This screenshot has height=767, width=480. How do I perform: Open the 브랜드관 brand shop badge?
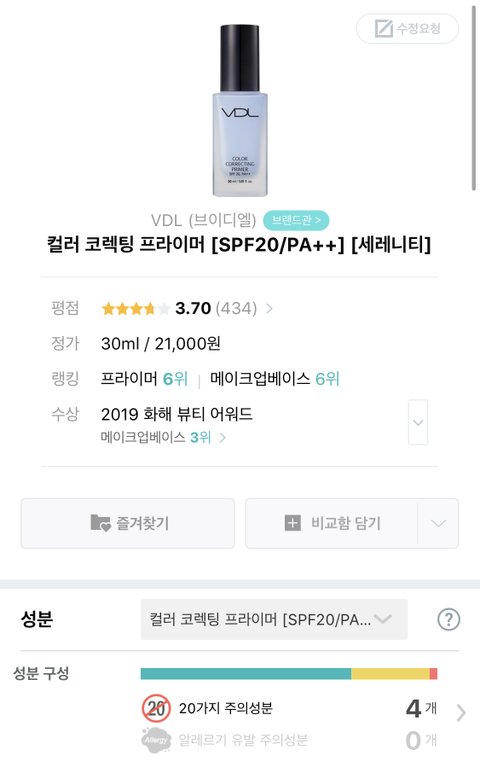click(296, 220)
